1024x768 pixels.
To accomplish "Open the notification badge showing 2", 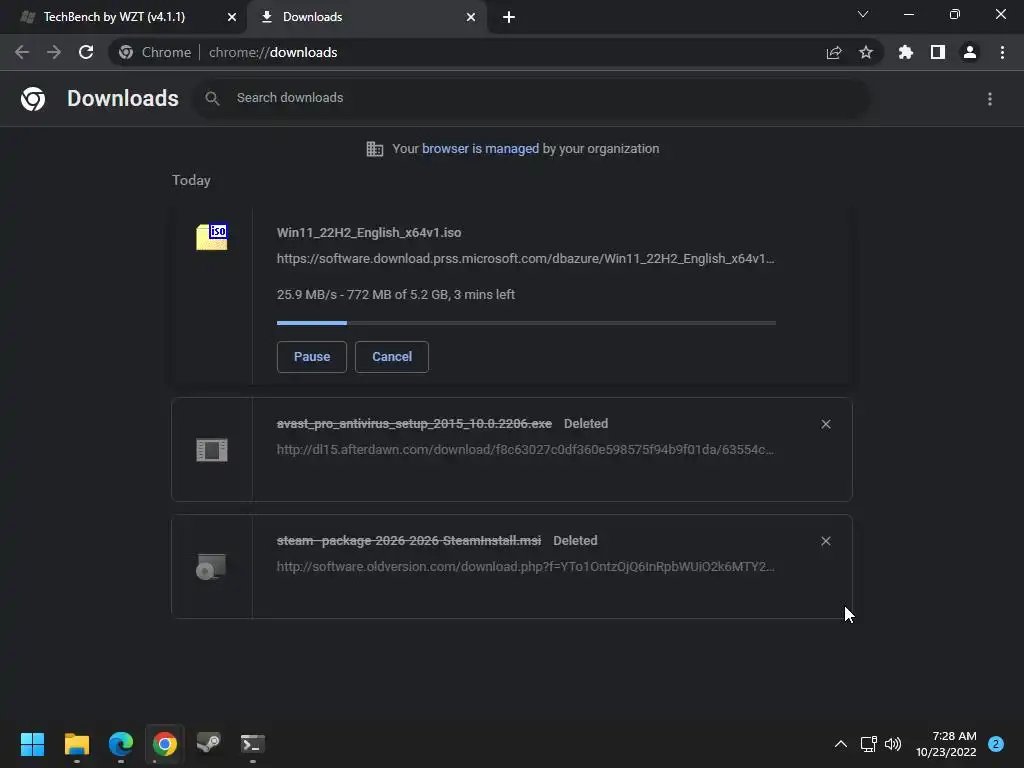I will 996,744.
